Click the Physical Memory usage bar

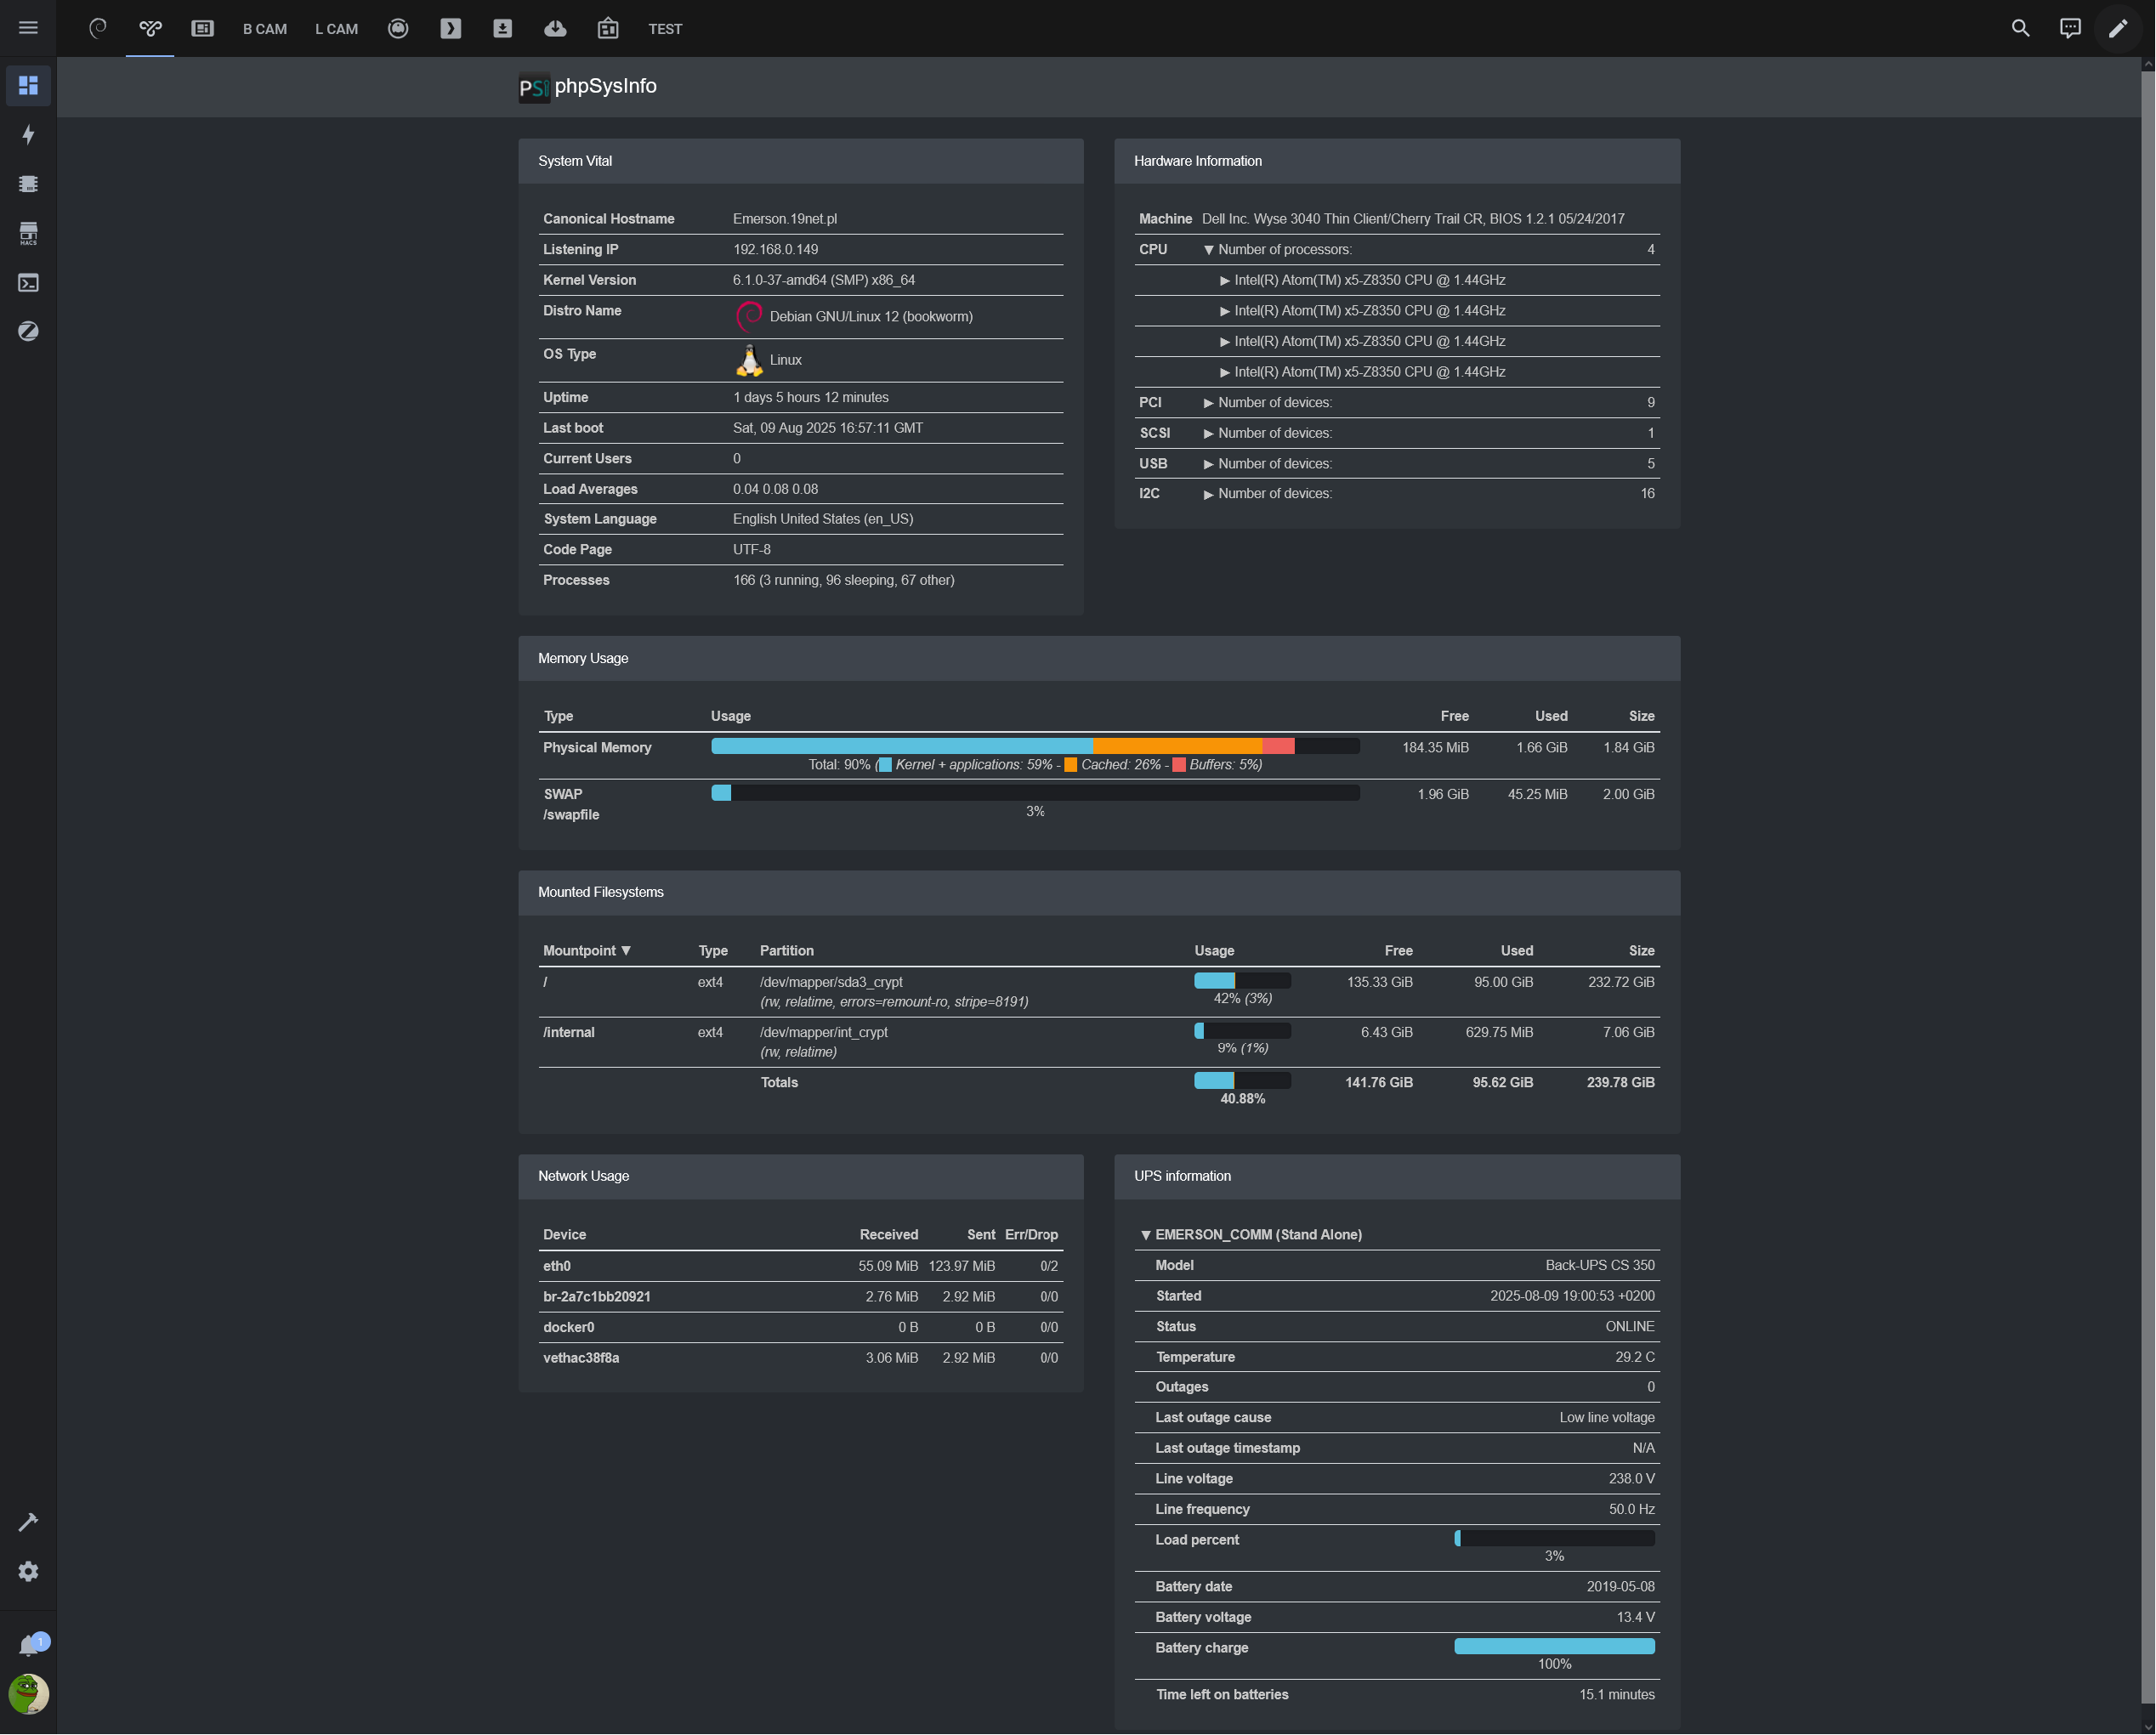pos(1034,746)
